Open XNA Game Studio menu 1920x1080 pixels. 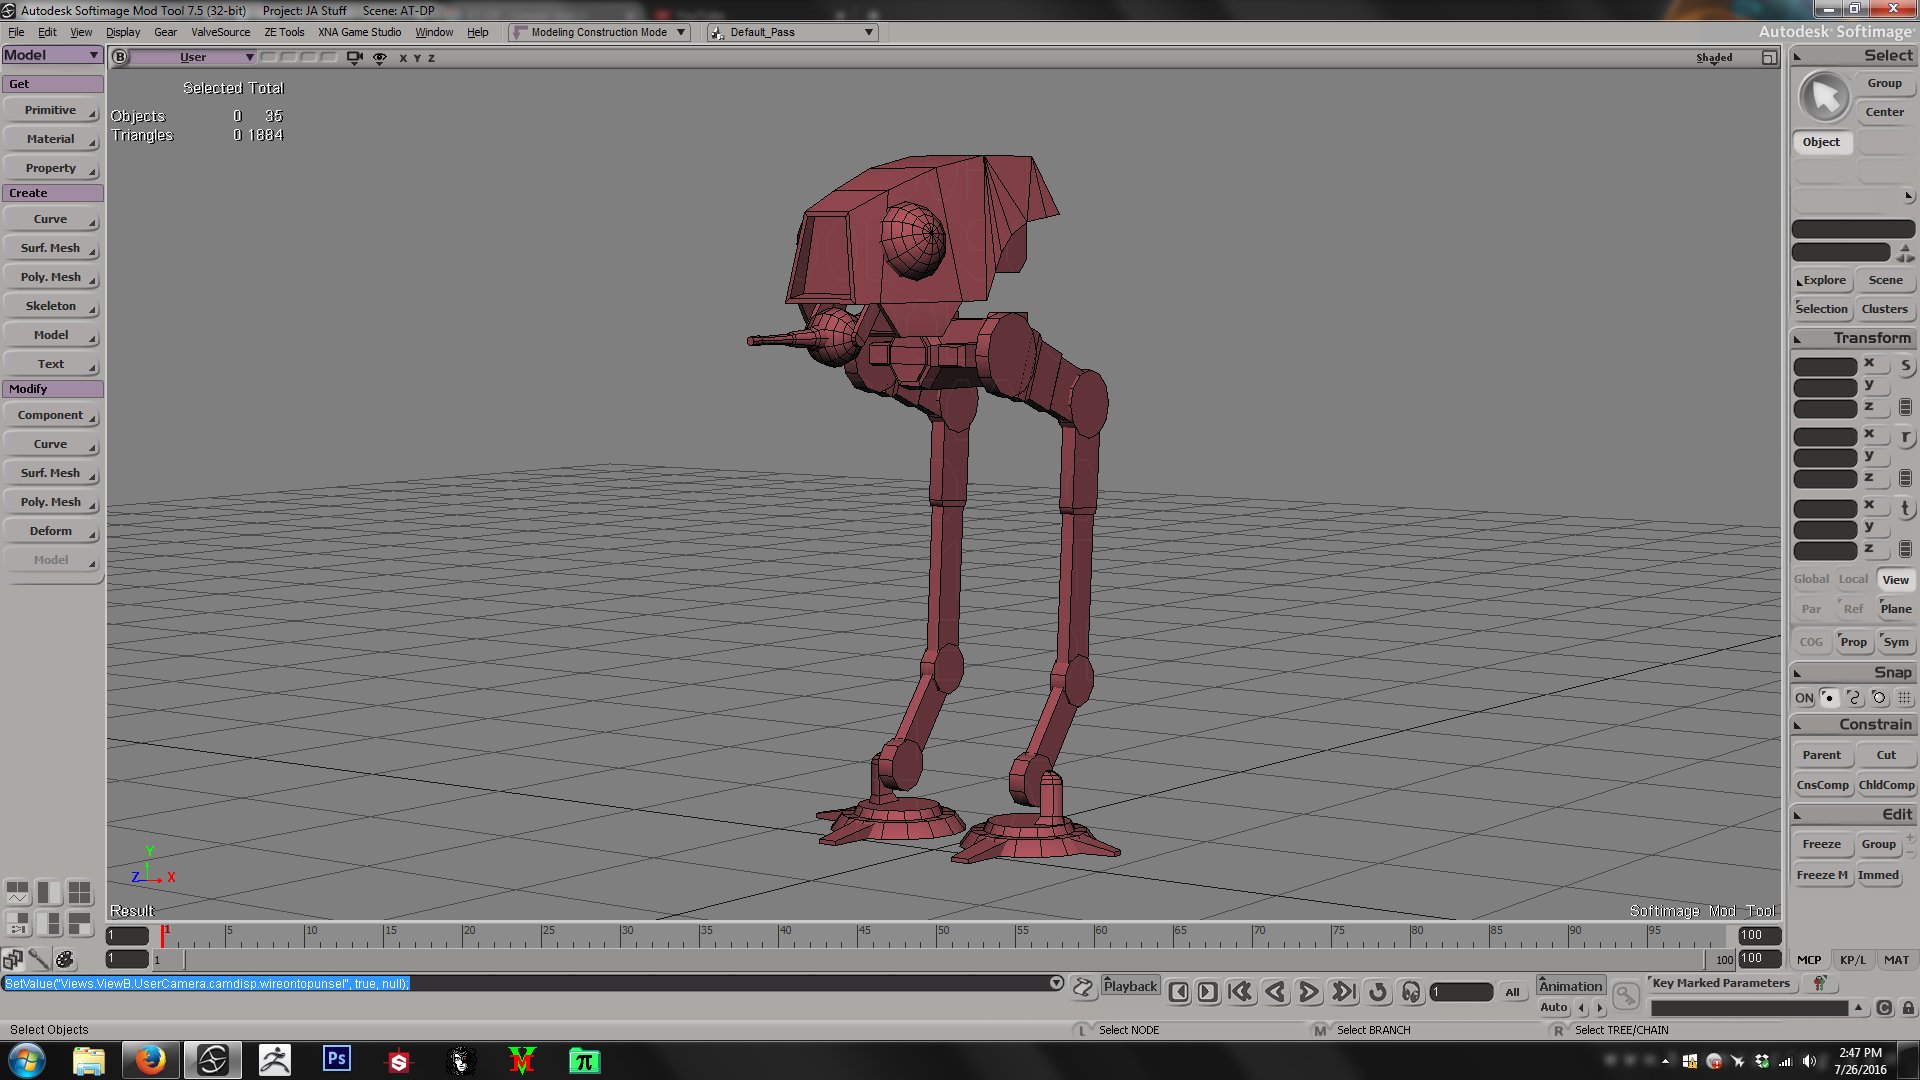coord(359,32)
